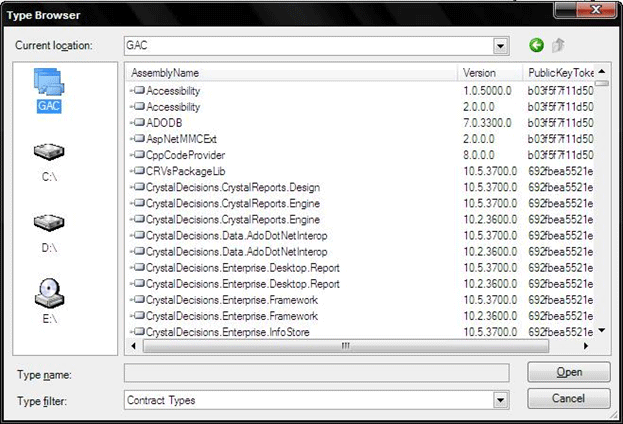This screenshot has width=623, height=424.
Task: Click the horizontal scrollbar left arrow
Action: [x=134, y=346]
